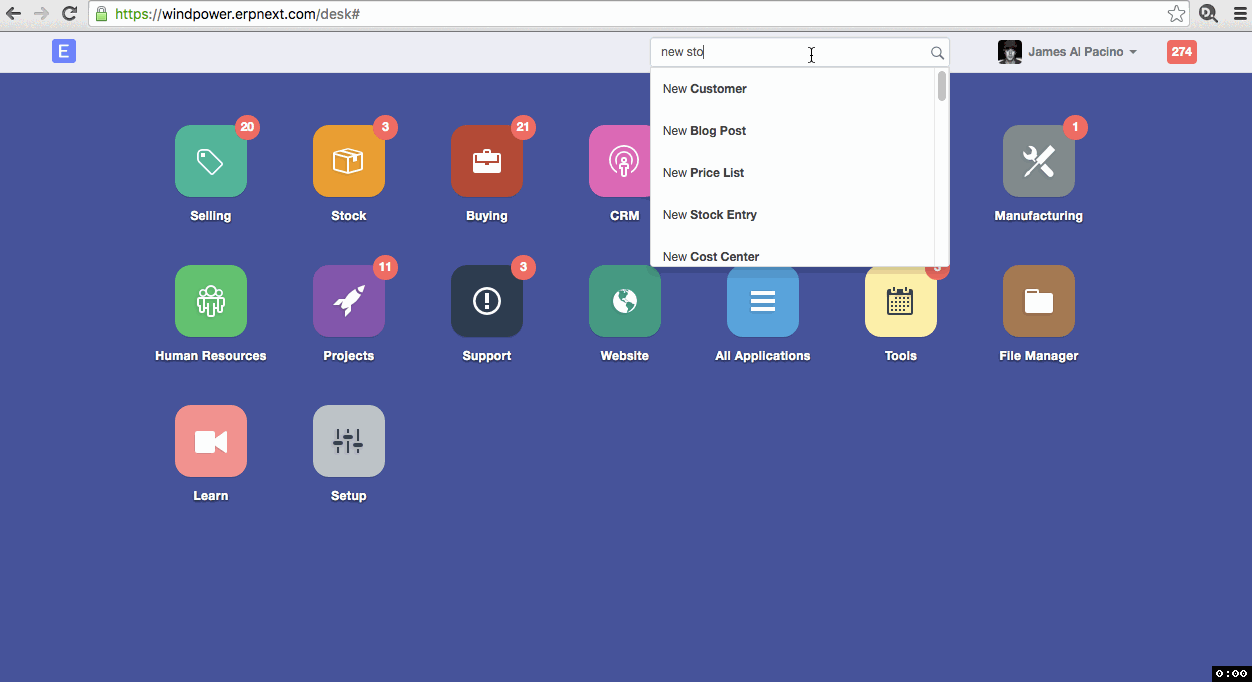Open the Tools calendar icon

(x=900, y=301)
